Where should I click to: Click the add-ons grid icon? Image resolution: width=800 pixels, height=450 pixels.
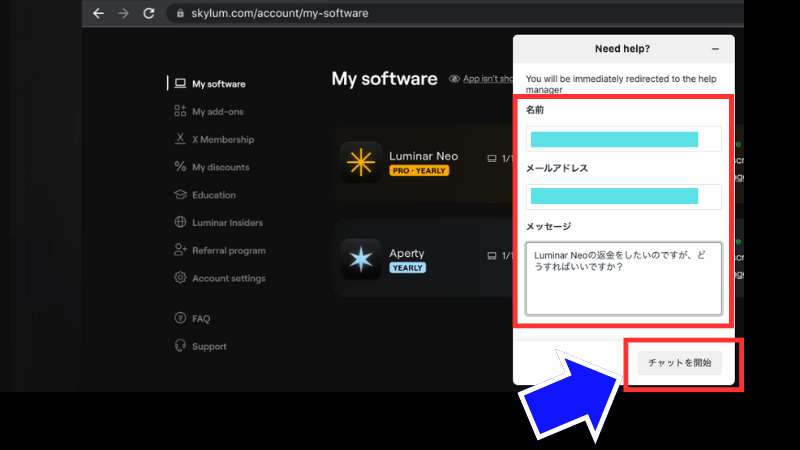(x=180, y=111)
